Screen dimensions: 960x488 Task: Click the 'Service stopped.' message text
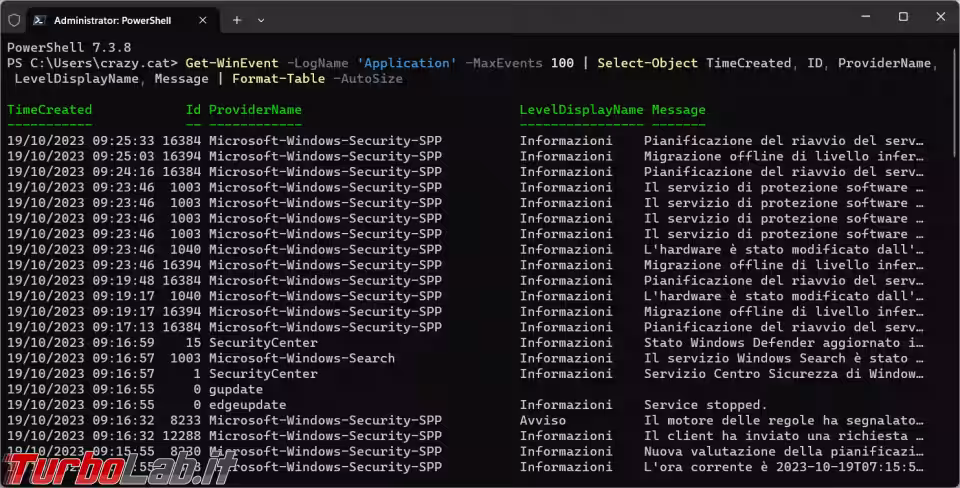pyautogui.click(x=705, y=405)
